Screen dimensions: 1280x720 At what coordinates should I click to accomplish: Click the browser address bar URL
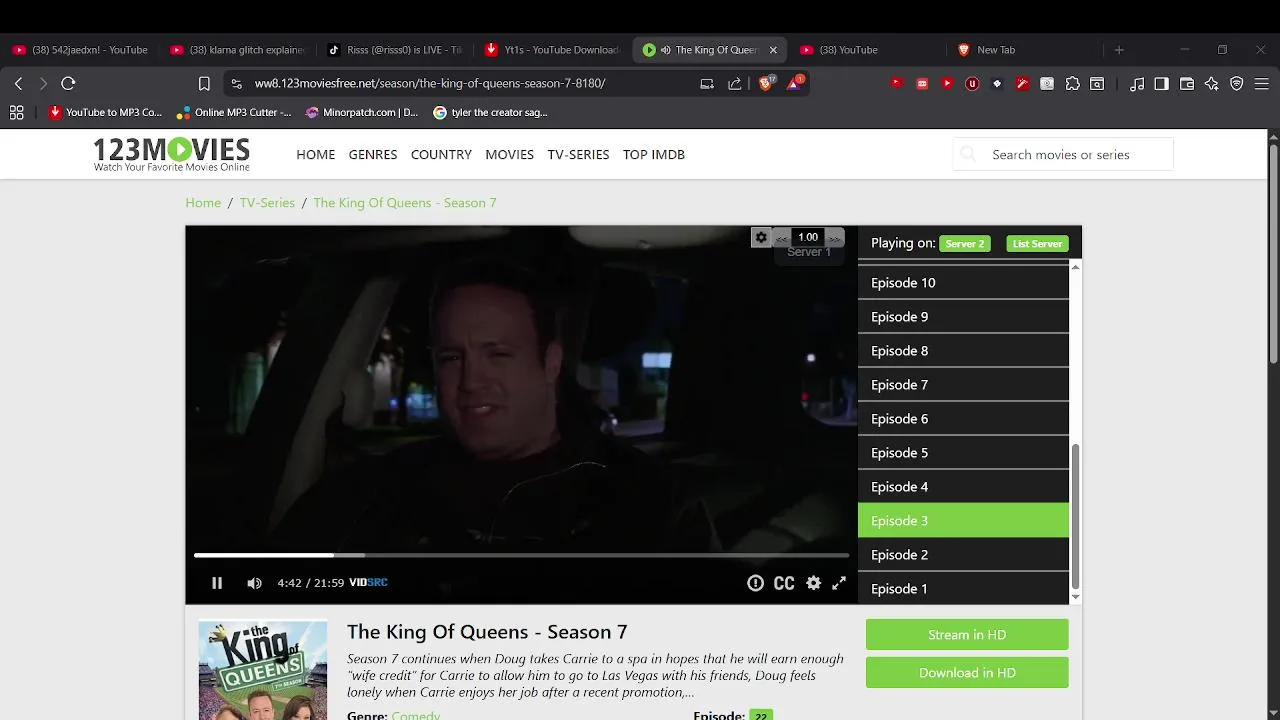pyautogui.click(x=430, y=84)
